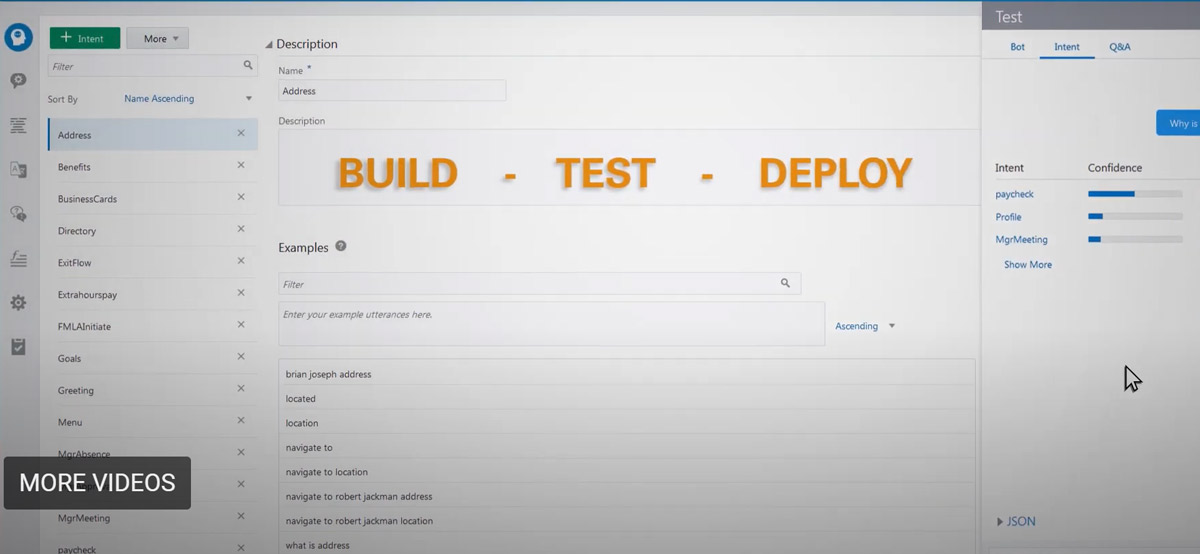The image size is (1200, 554).
Task: Delete the Greeting intent
Action: (241, 389)
